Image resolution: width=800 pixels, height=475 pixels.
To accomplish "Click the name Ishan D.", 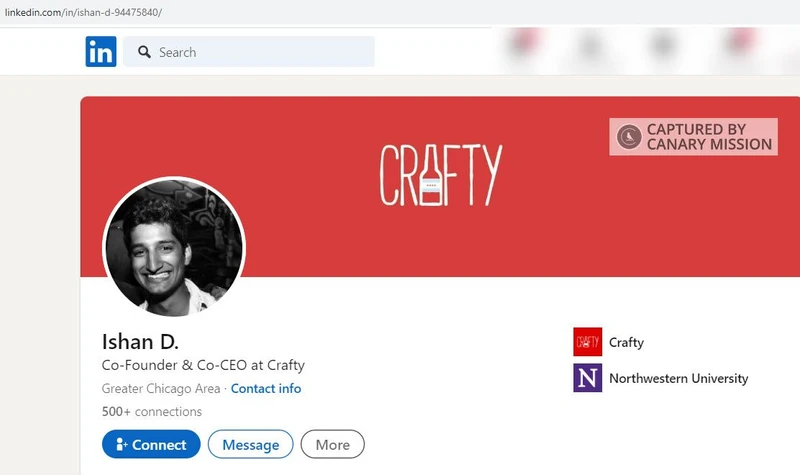I will tap(140, 342).
